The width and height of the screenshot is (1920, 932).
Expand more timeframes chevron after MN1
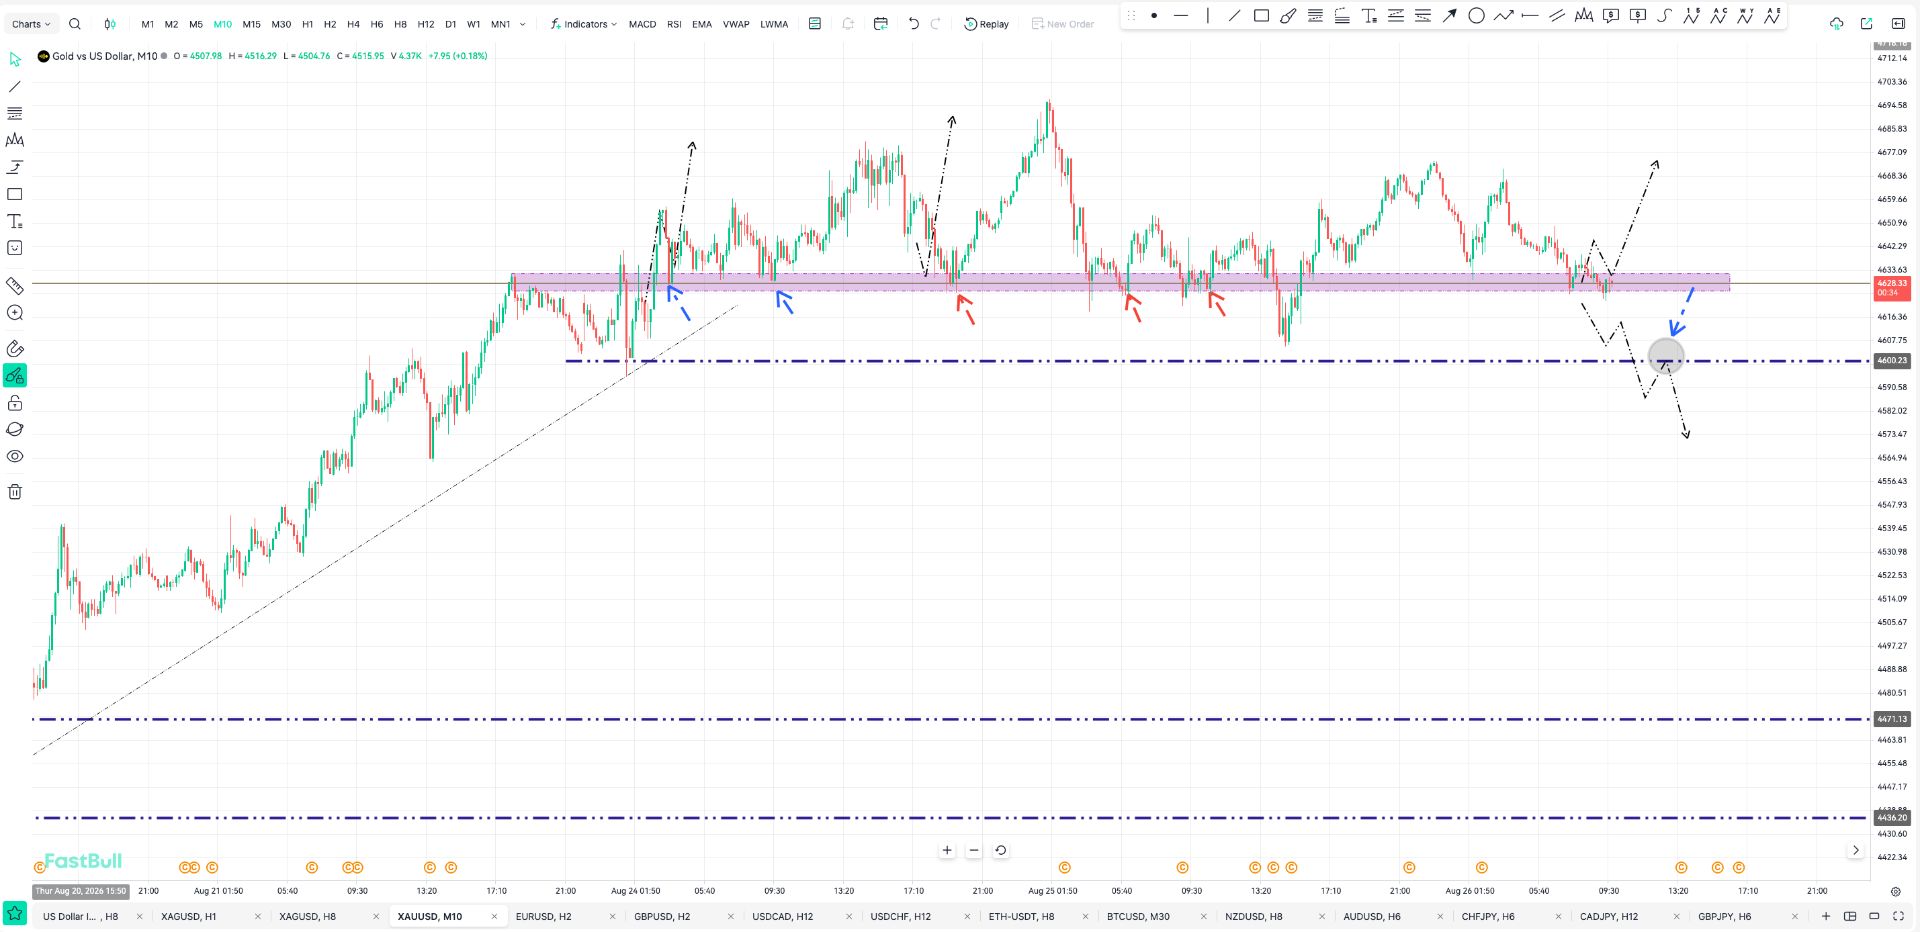[522, 24]
